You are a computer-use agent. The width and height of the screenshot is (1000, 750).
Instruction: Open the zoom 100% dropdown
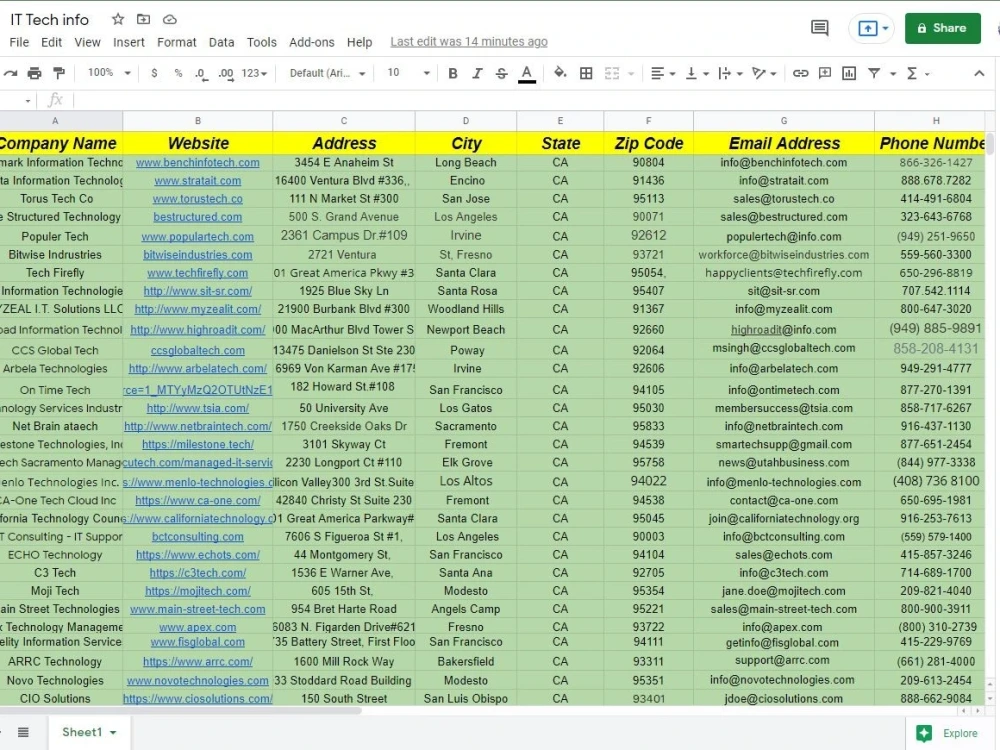tap(108, 73)
